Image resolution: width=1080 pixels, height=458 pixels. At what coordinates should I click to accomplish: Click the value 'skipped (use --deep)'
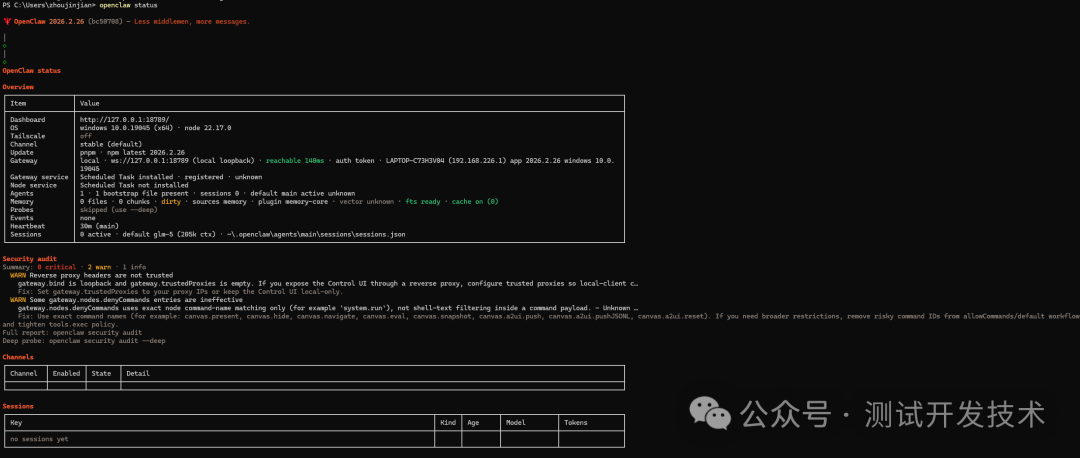pyautogui.click(x=118, y=210)
